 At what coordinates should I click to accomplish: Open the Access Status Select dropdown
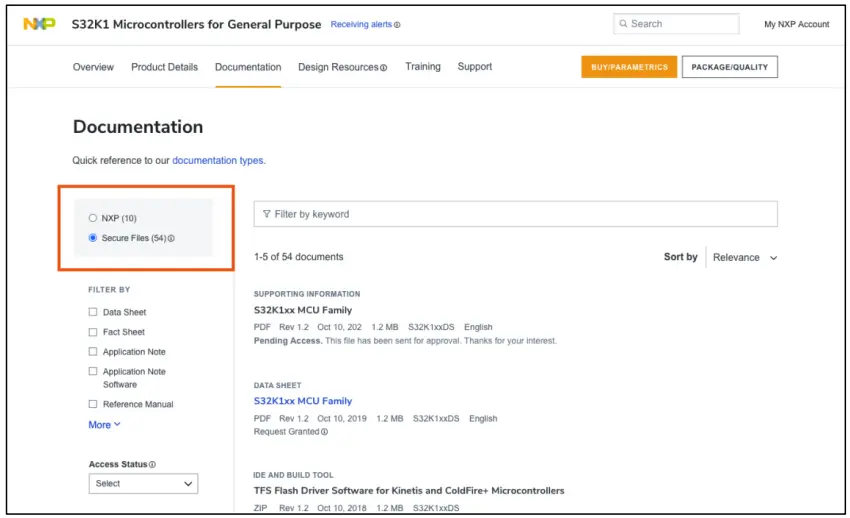(x=143, y=483)
